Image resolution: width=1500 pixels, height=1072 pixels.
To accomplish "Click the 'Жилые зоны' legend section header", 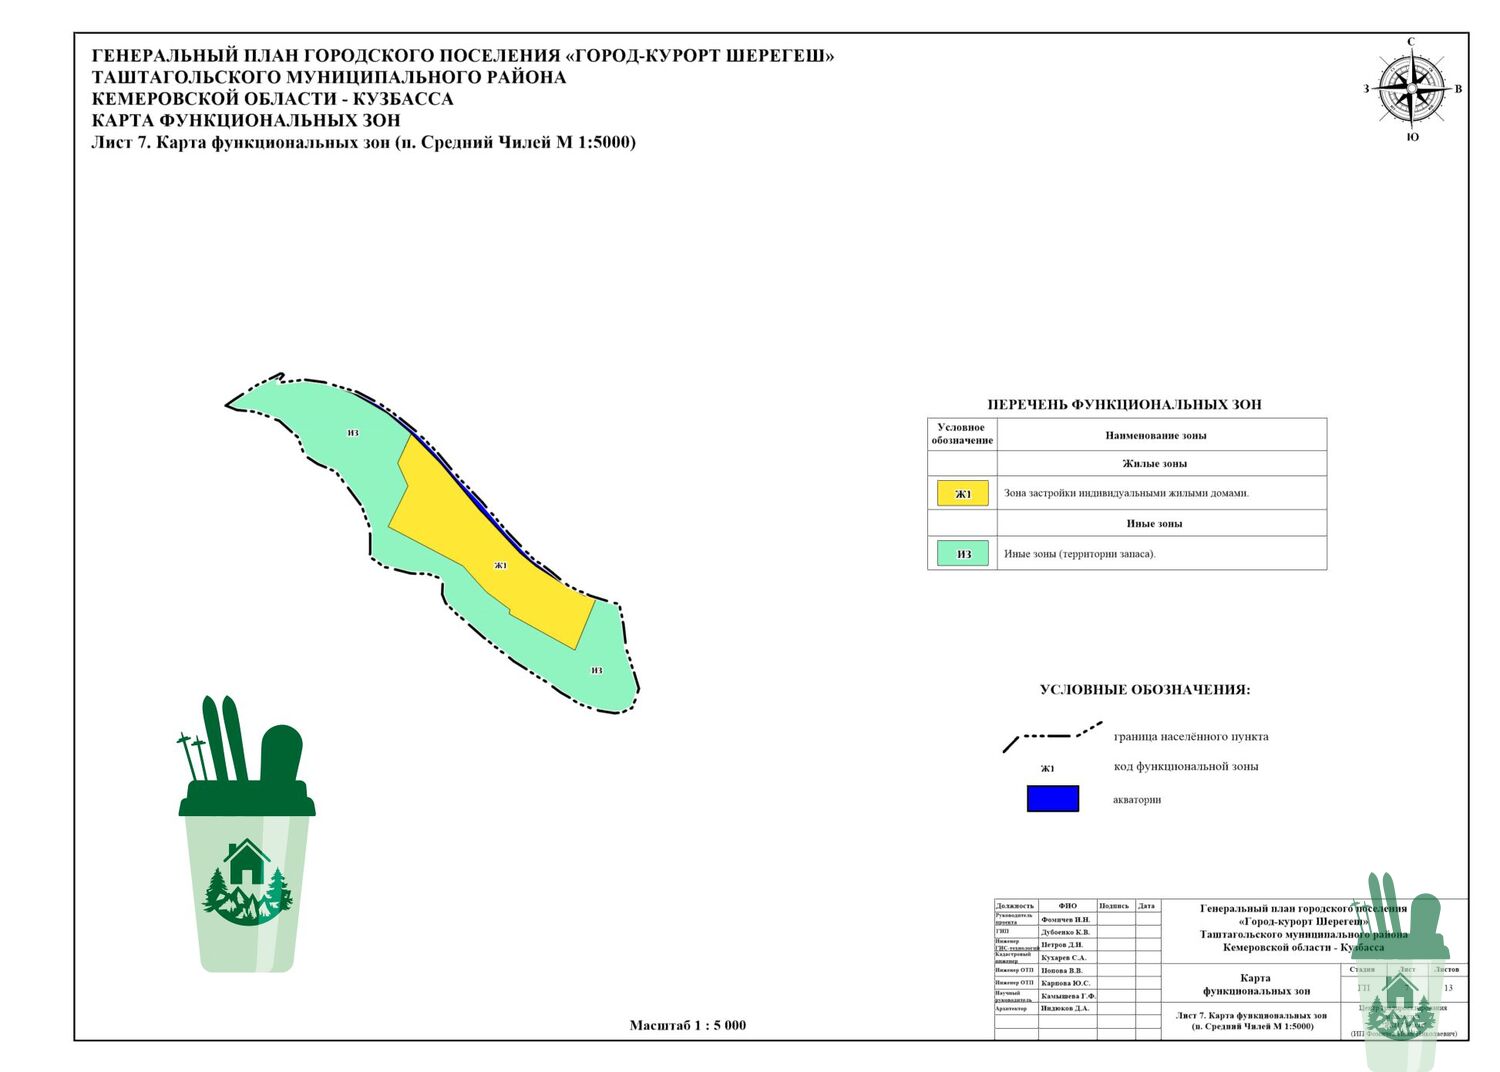I will point(1154,463).
